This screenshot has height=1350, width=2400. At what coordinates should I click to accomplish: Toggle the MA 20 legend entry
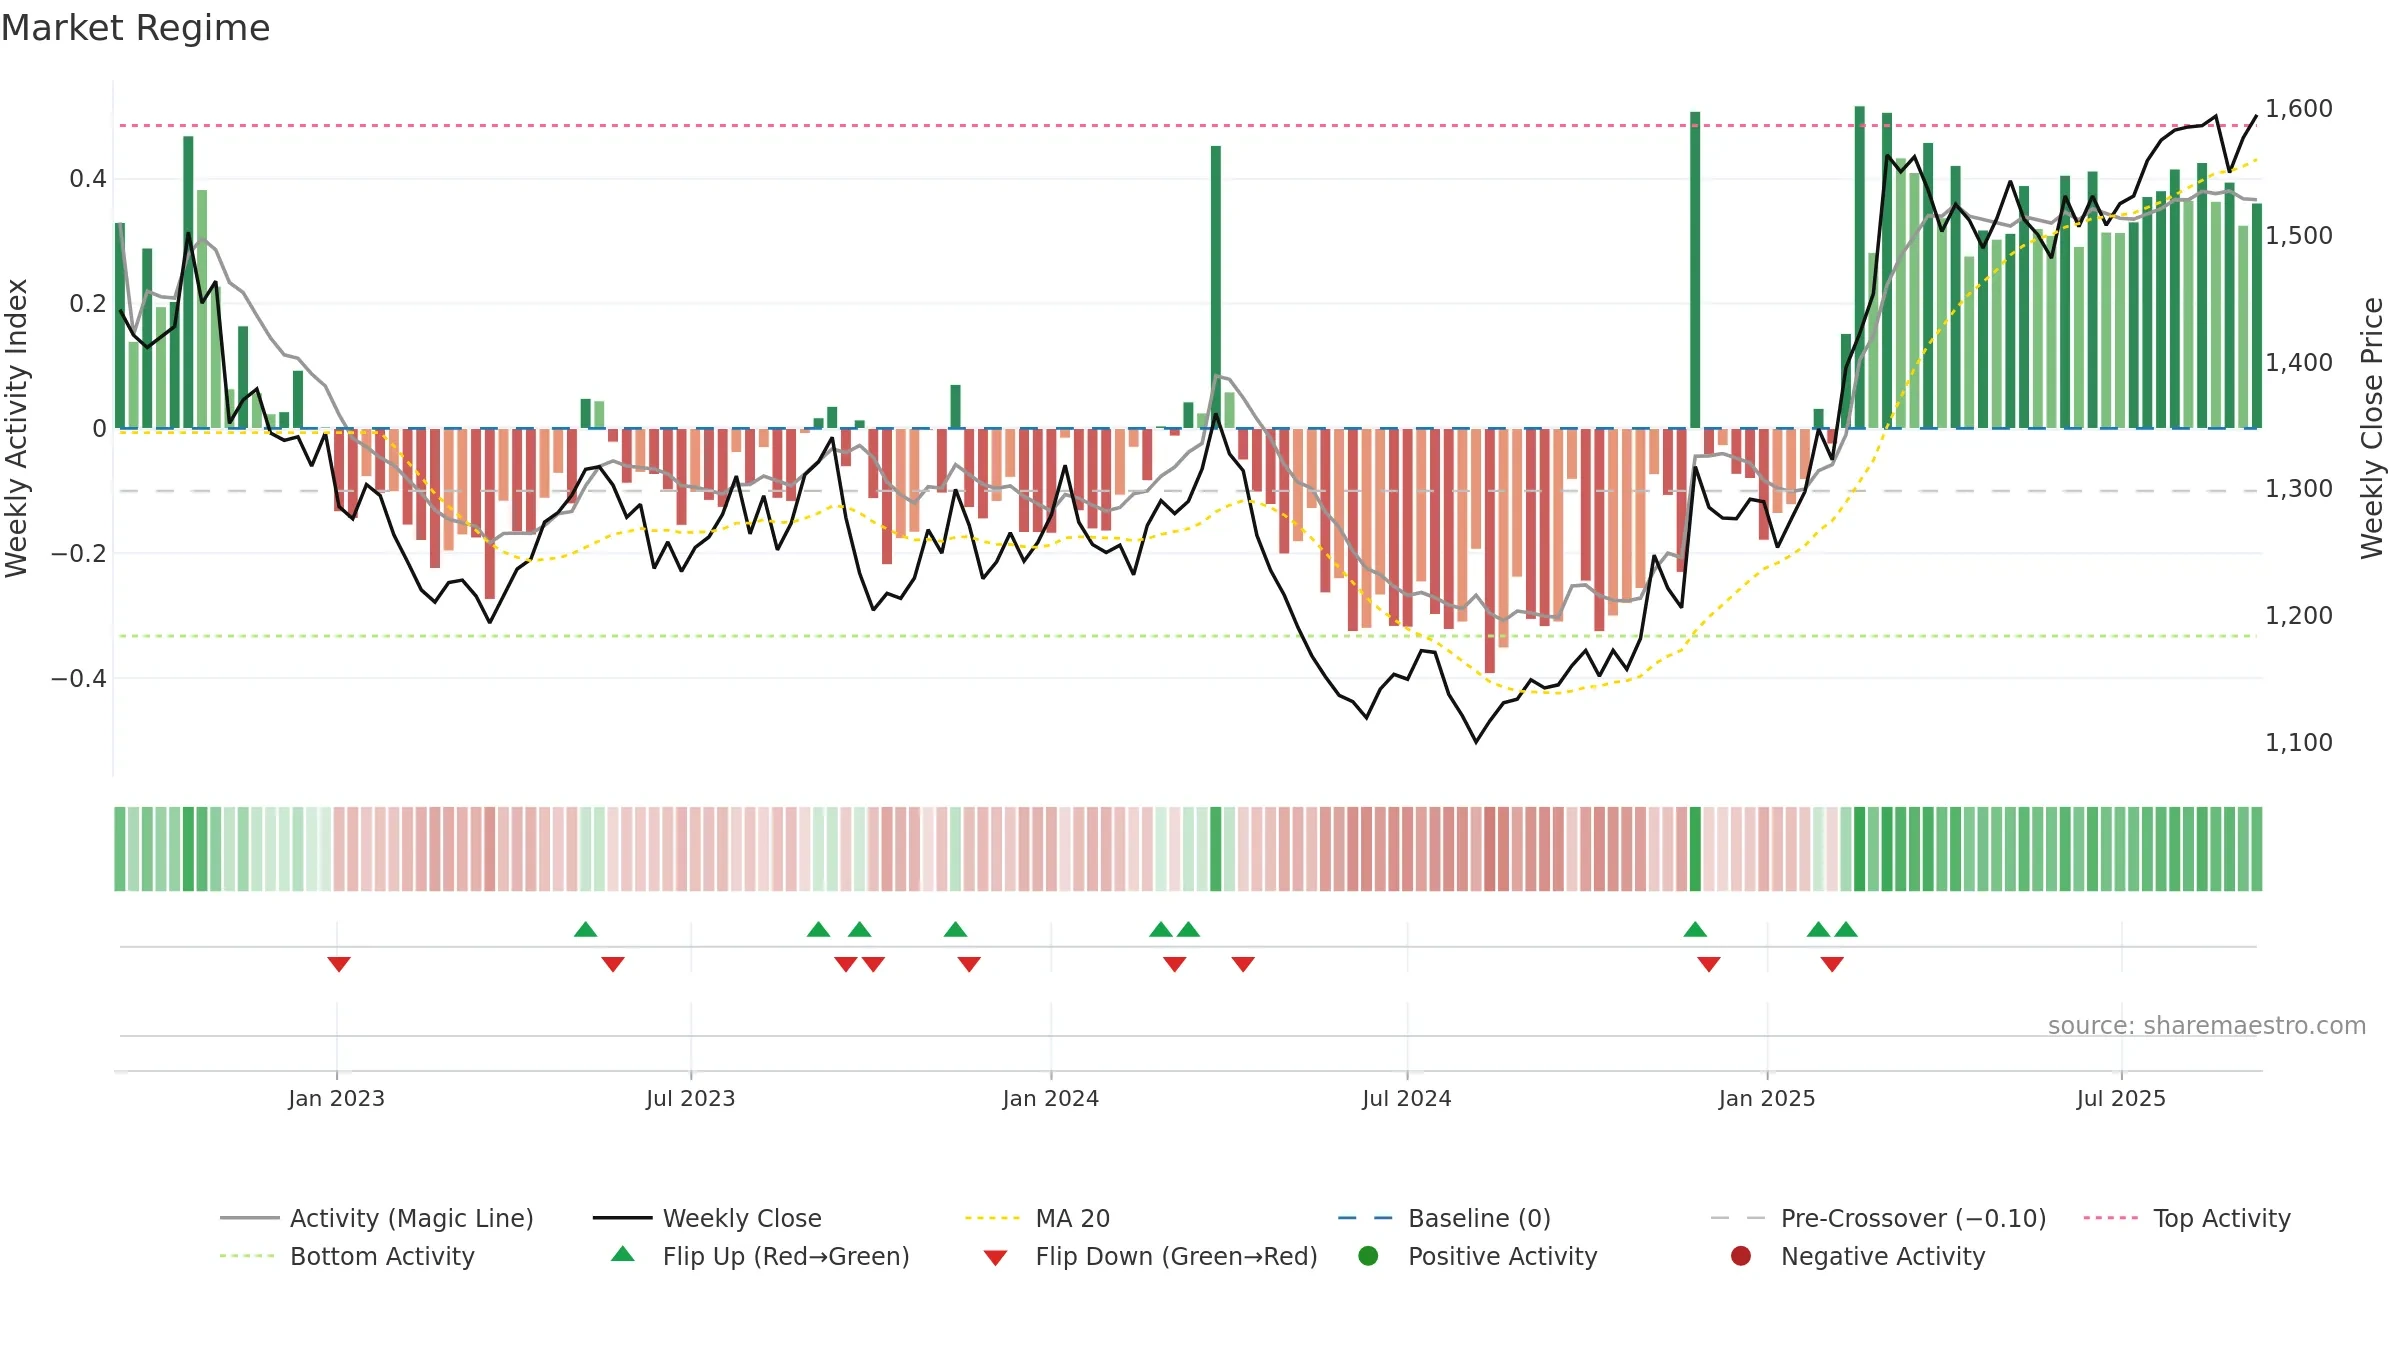click(1037, 1218)
